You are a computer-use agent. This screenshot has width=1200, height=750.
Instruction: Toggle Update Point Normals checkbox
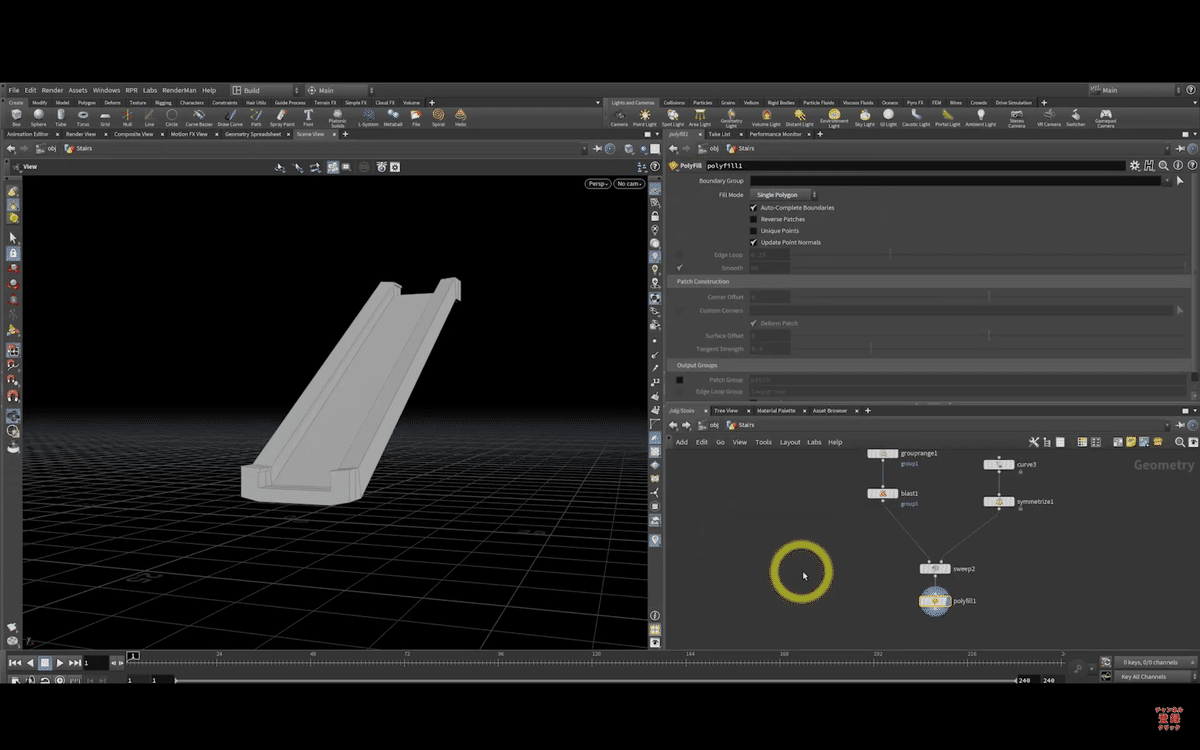pos(753,242)
